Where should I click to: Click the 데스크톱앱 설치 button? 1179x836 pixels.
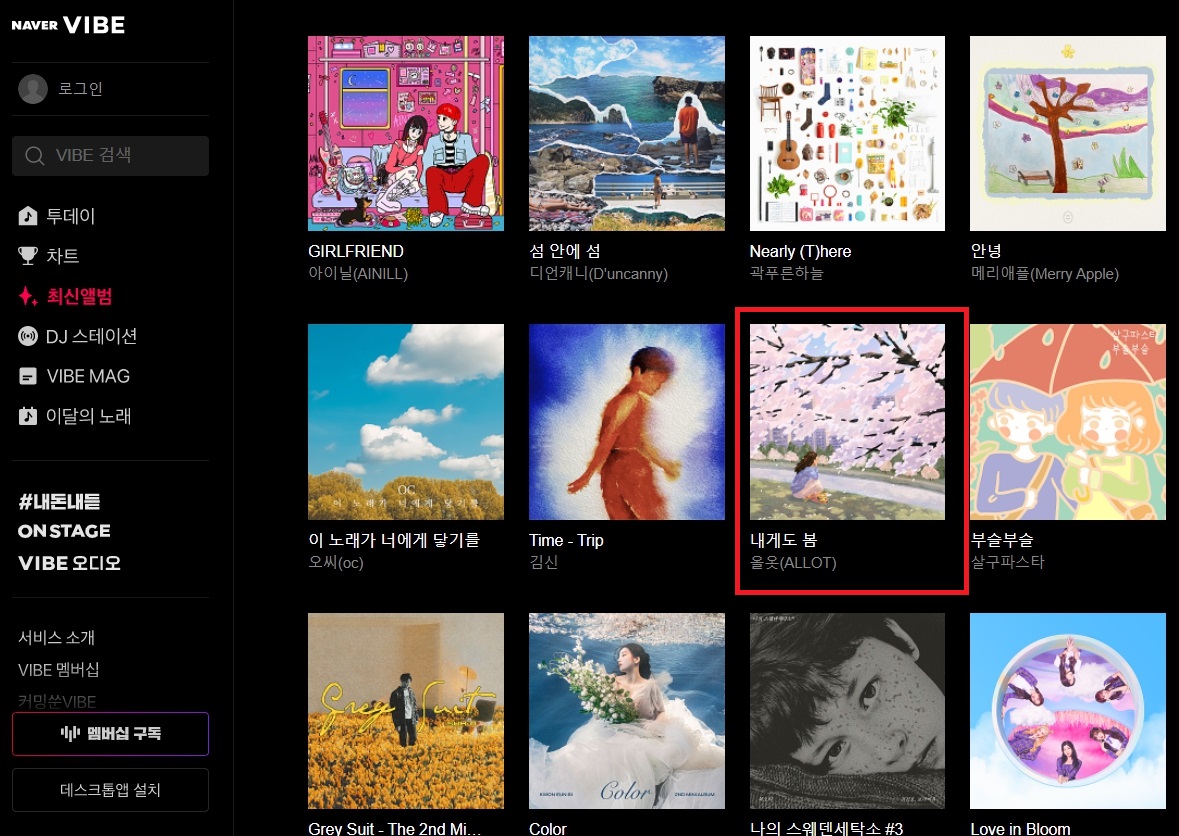111,790
